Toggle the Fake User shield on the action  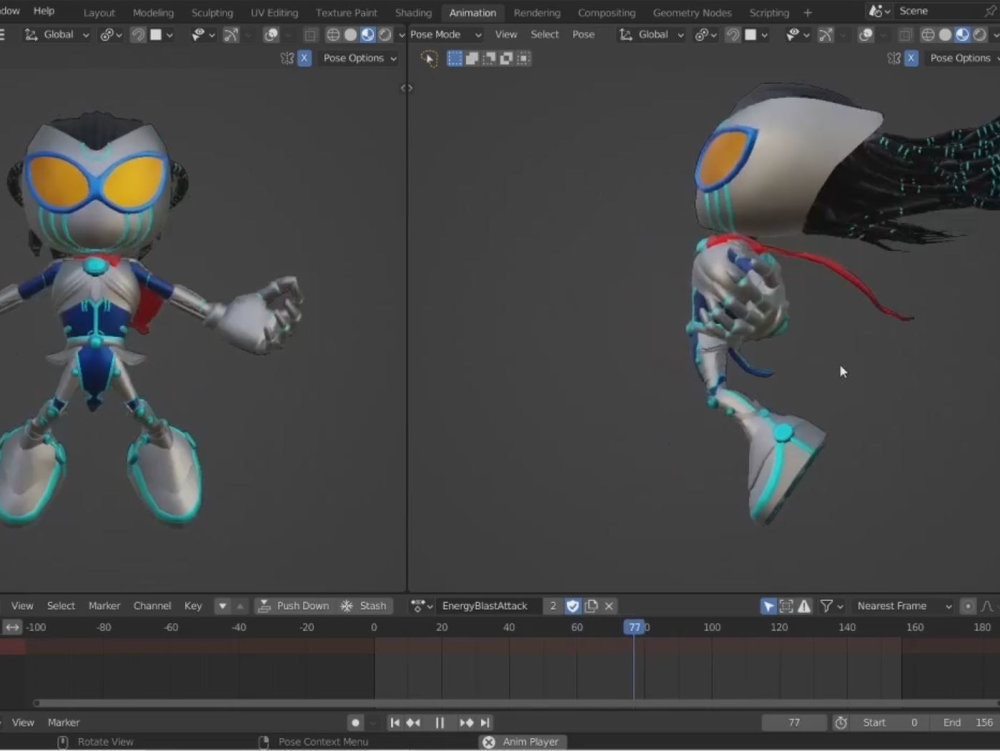(x=572, y=605)
